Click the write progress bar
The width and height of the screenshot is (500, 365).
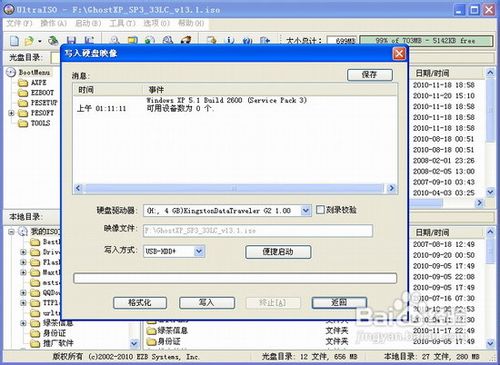[x=235, y=278]
